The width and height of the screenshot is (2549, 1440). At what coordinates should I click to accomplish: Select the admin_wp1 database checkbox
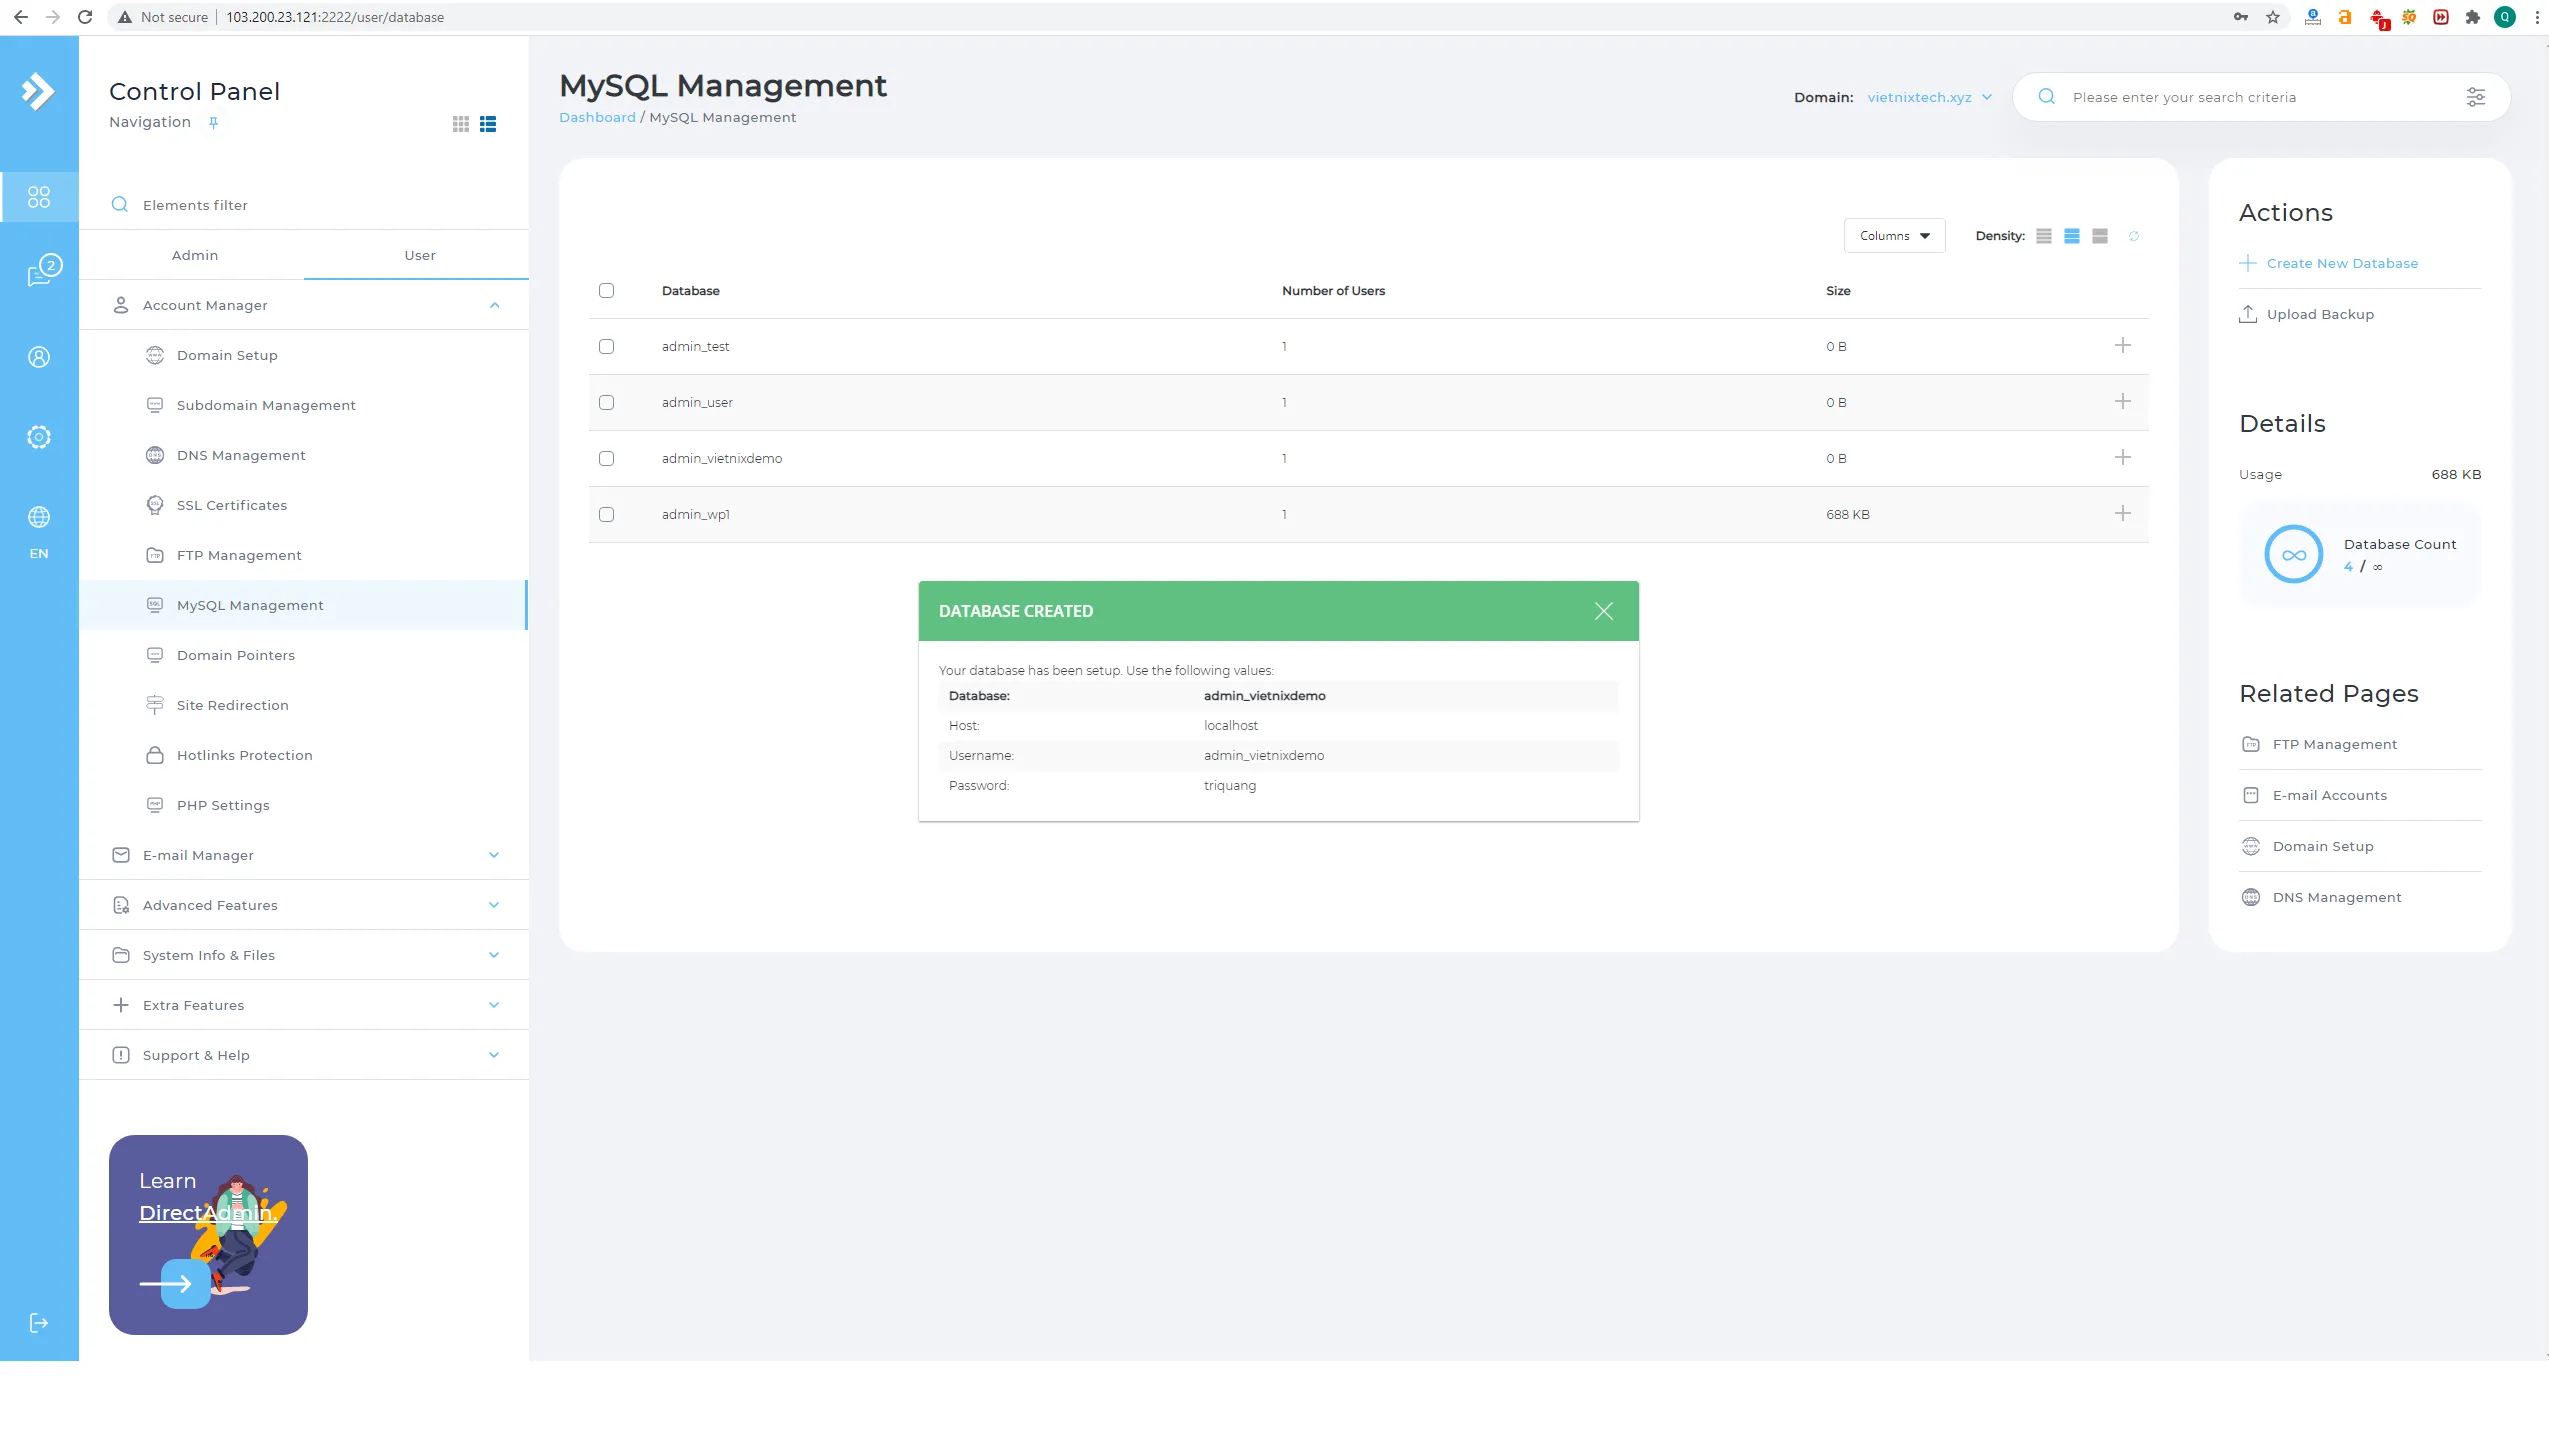coord(607,514)
